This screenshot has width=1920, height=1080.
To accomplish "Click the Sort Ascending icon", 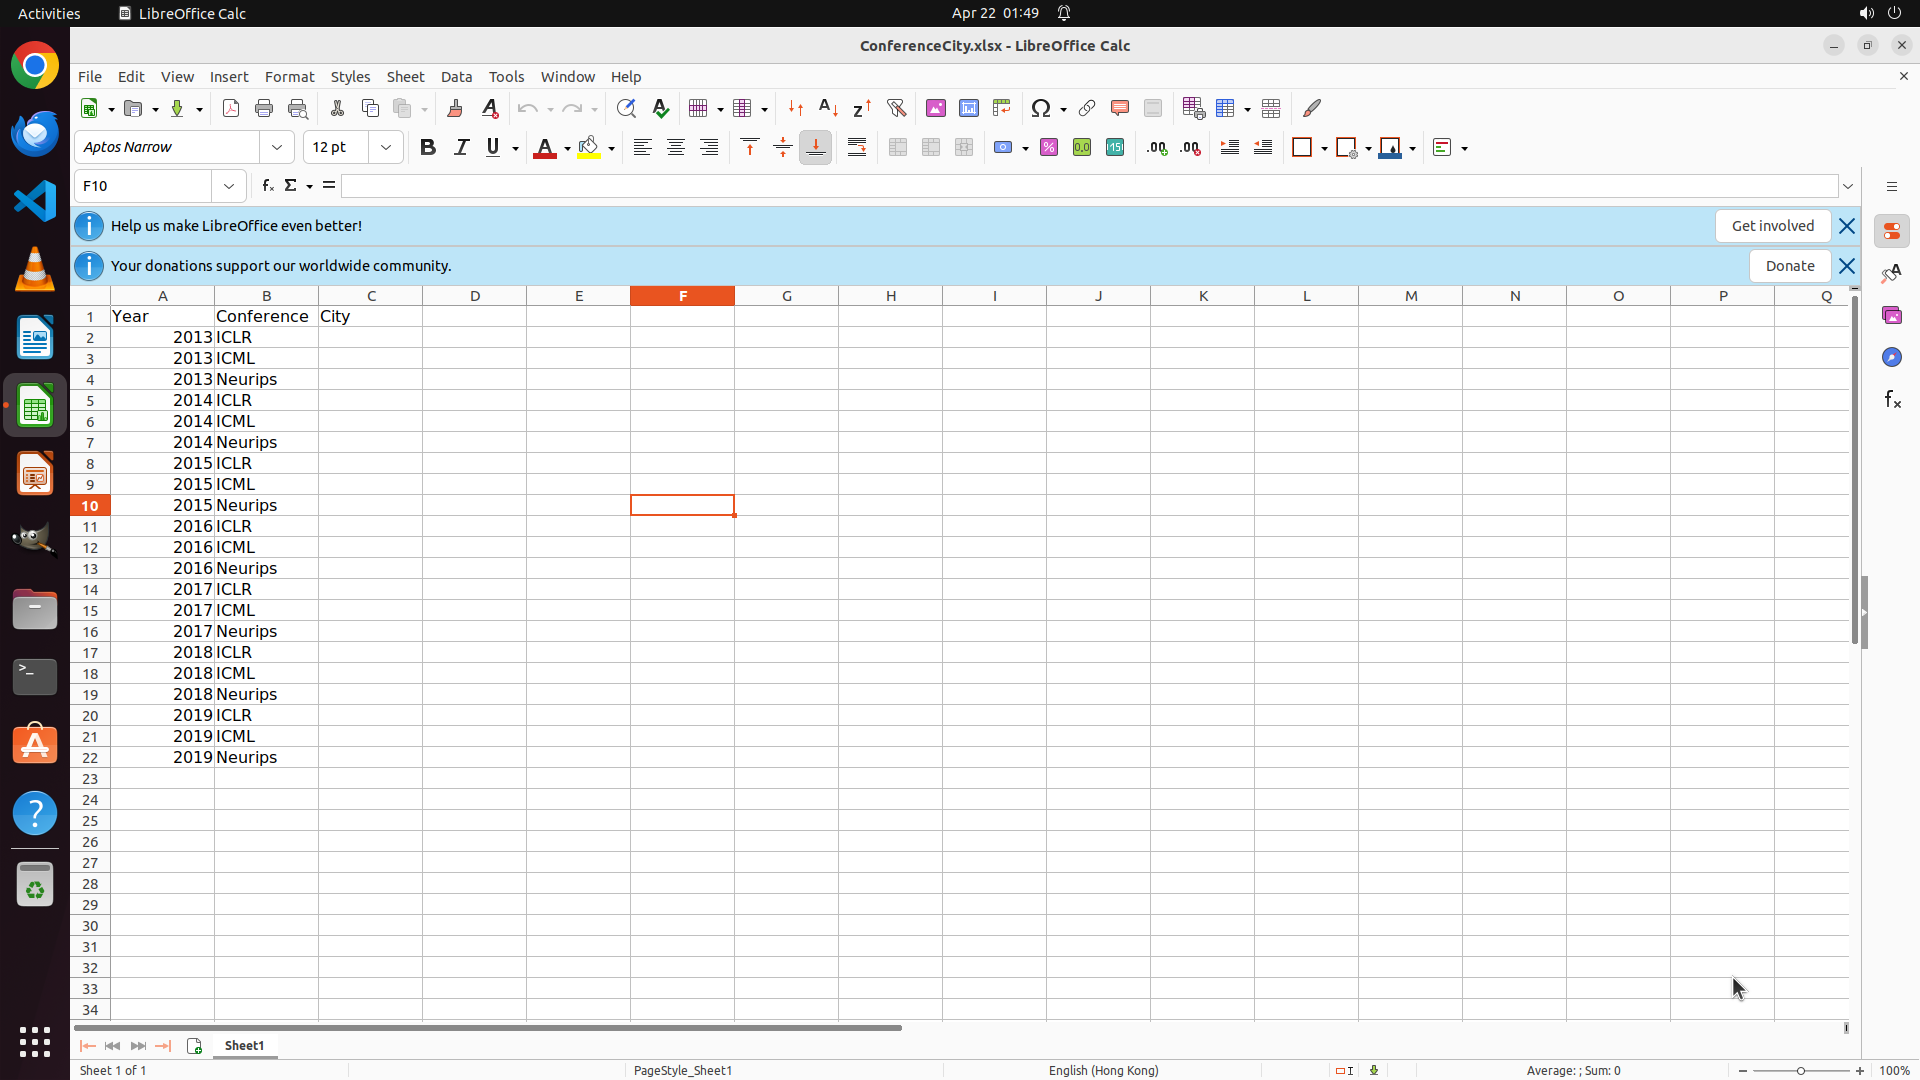I will pos(828,108).
